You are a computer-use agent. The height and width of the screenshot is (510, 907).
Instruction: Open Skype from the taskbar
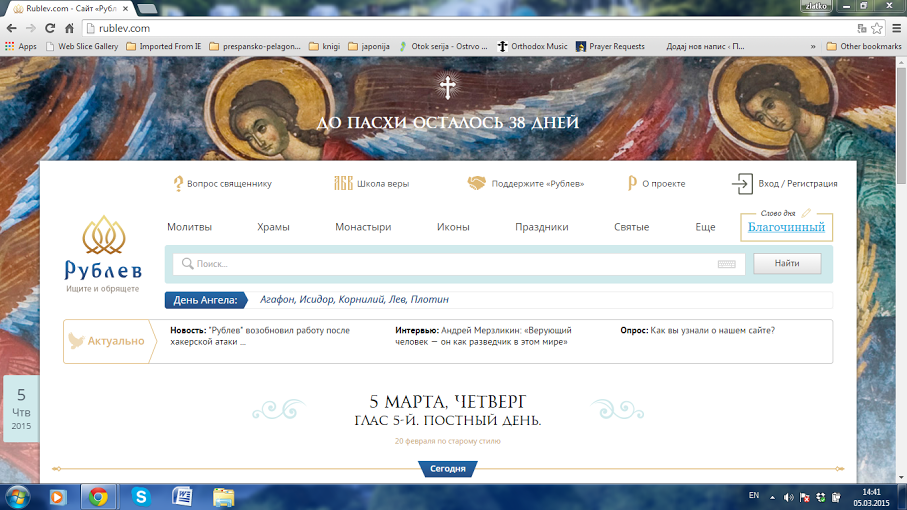141,497
